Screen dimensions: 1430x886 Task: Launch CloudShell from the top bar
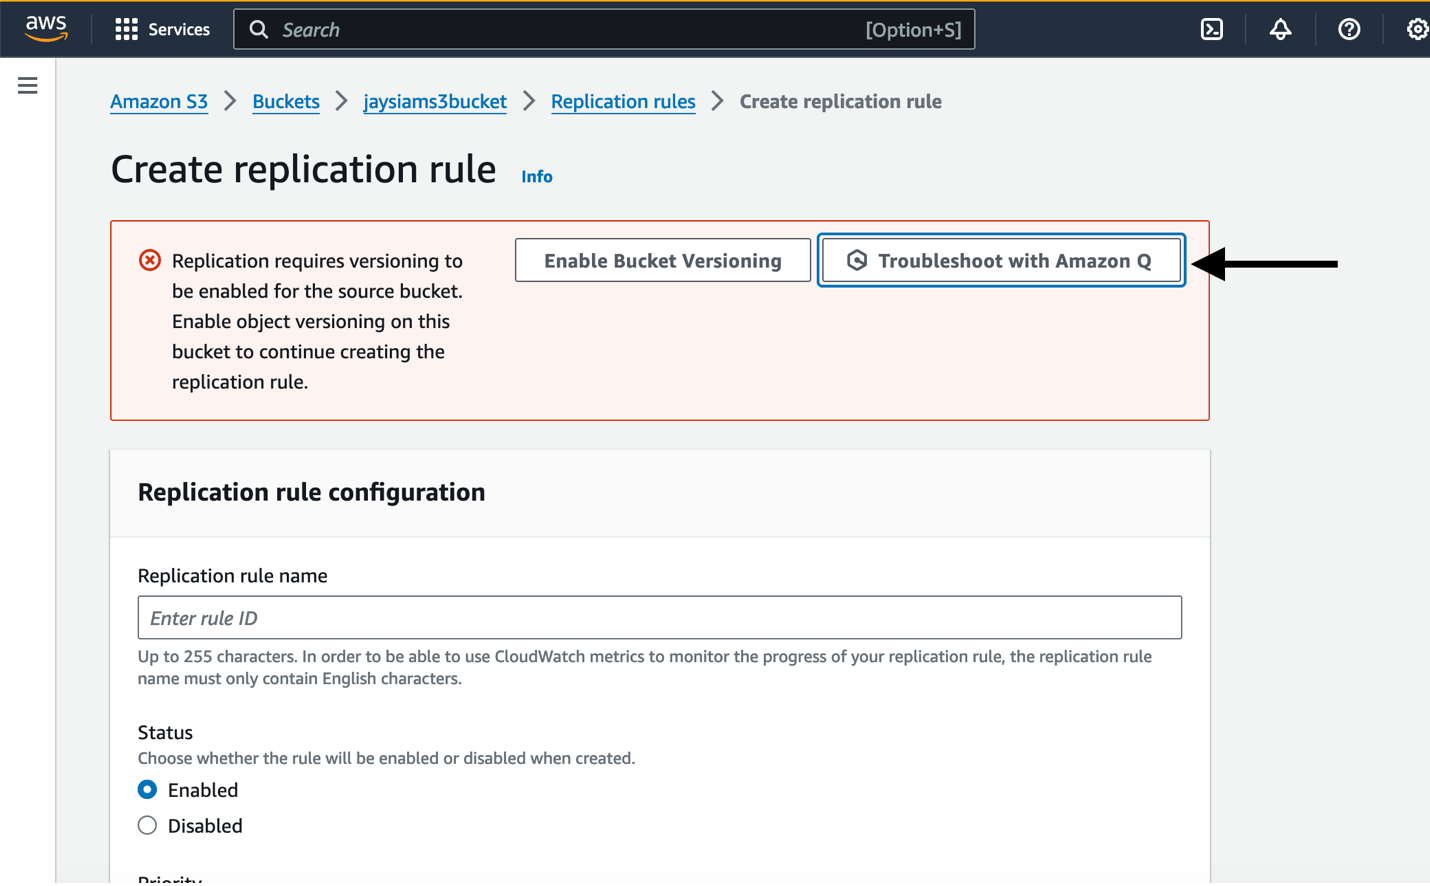click(x=1211, y=29)
